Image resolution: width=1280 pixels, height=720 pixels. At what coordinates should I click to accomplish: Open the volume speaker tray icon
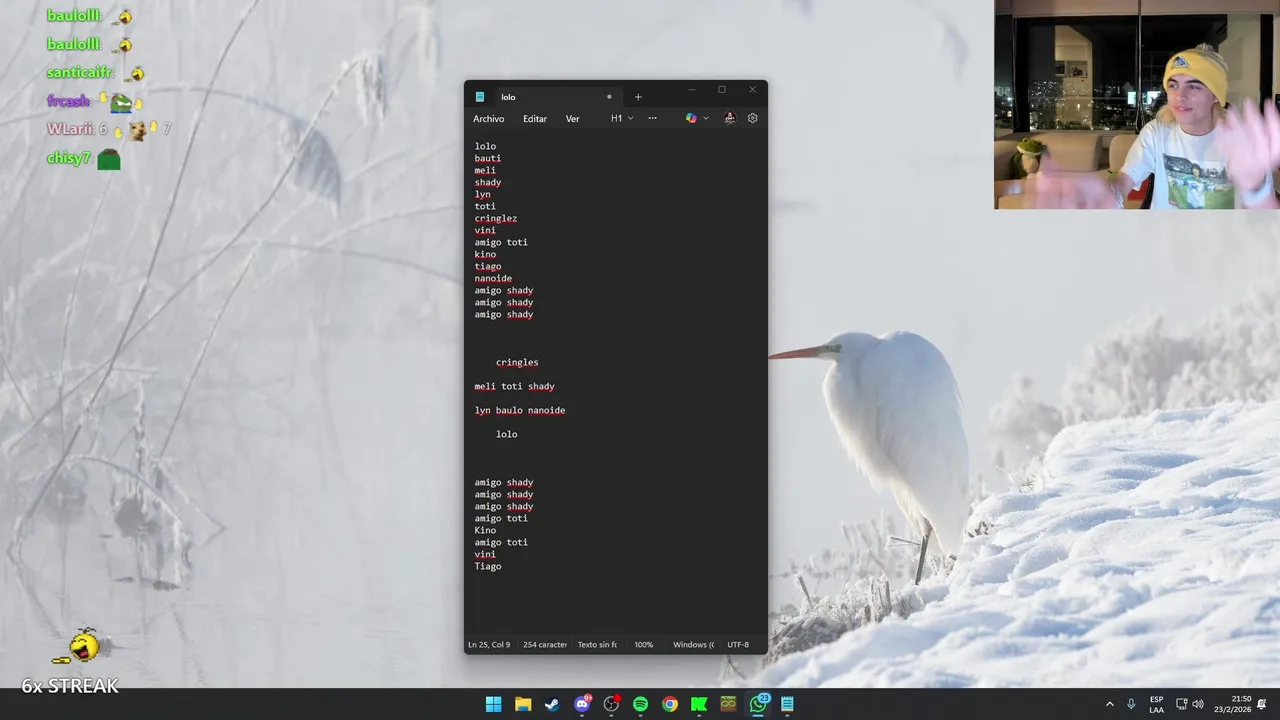1198,704
